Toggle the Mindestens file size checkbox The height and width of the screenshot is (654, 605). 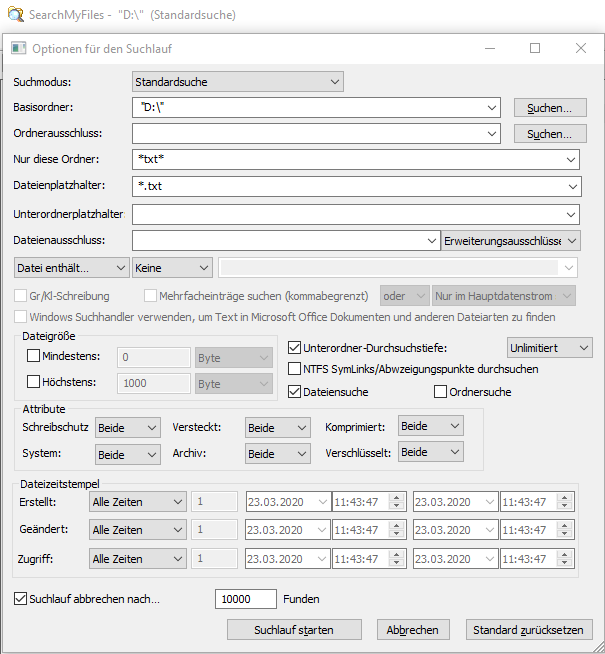(x=33, y=356)
